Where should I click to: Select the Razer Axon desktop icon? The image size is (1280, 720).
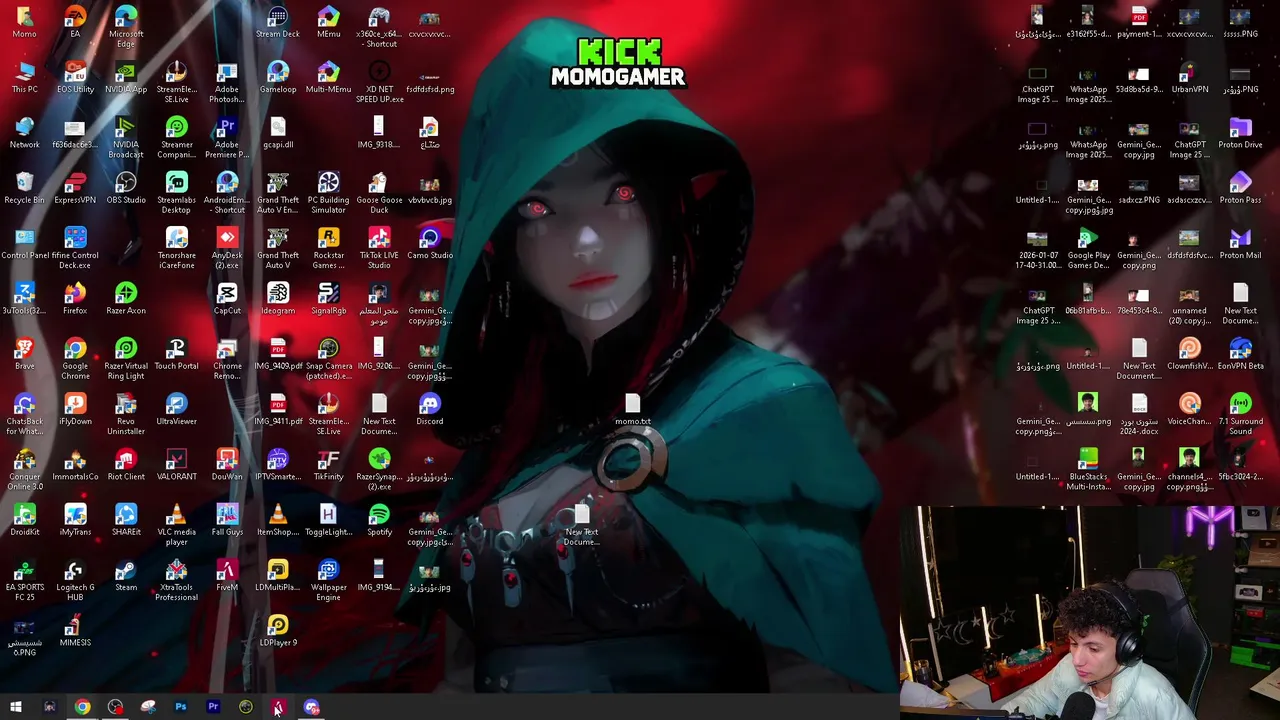coord(126,298)
